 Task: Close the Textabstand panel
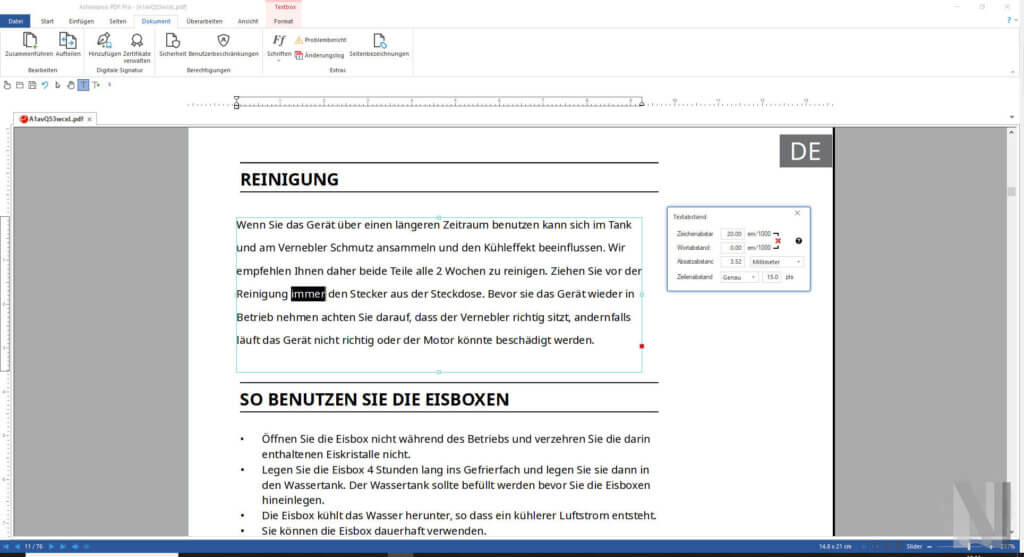pos(797,214)
